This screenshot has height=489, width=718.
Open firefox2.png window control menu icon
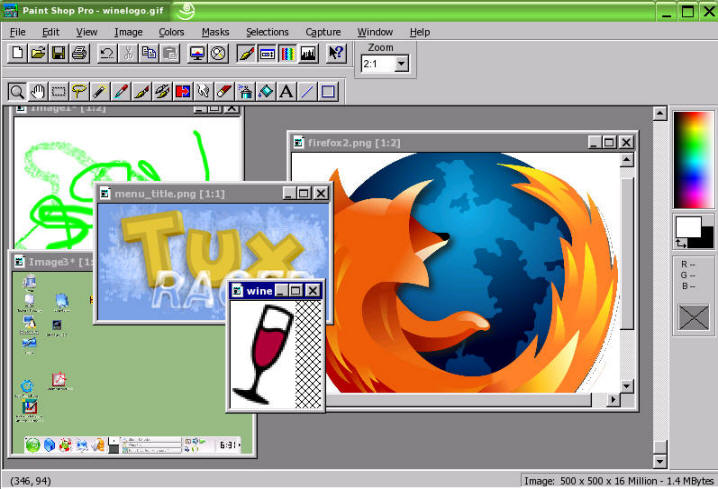[299, 142]
